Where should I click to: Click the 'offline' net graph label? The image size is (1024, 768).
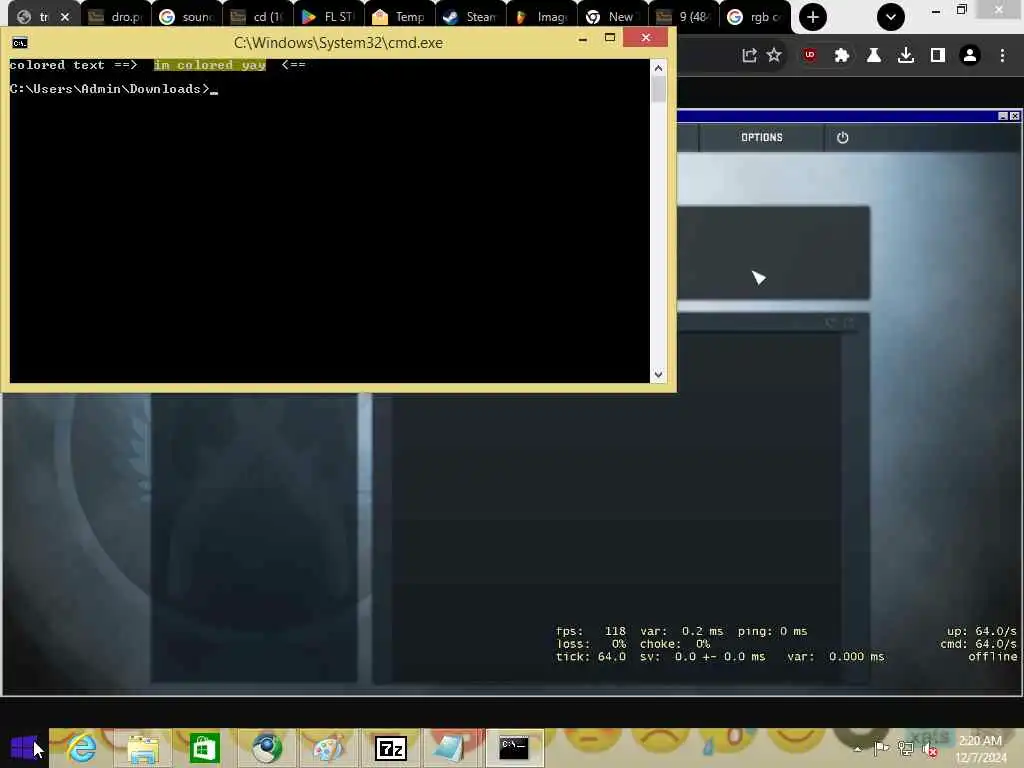993,656
